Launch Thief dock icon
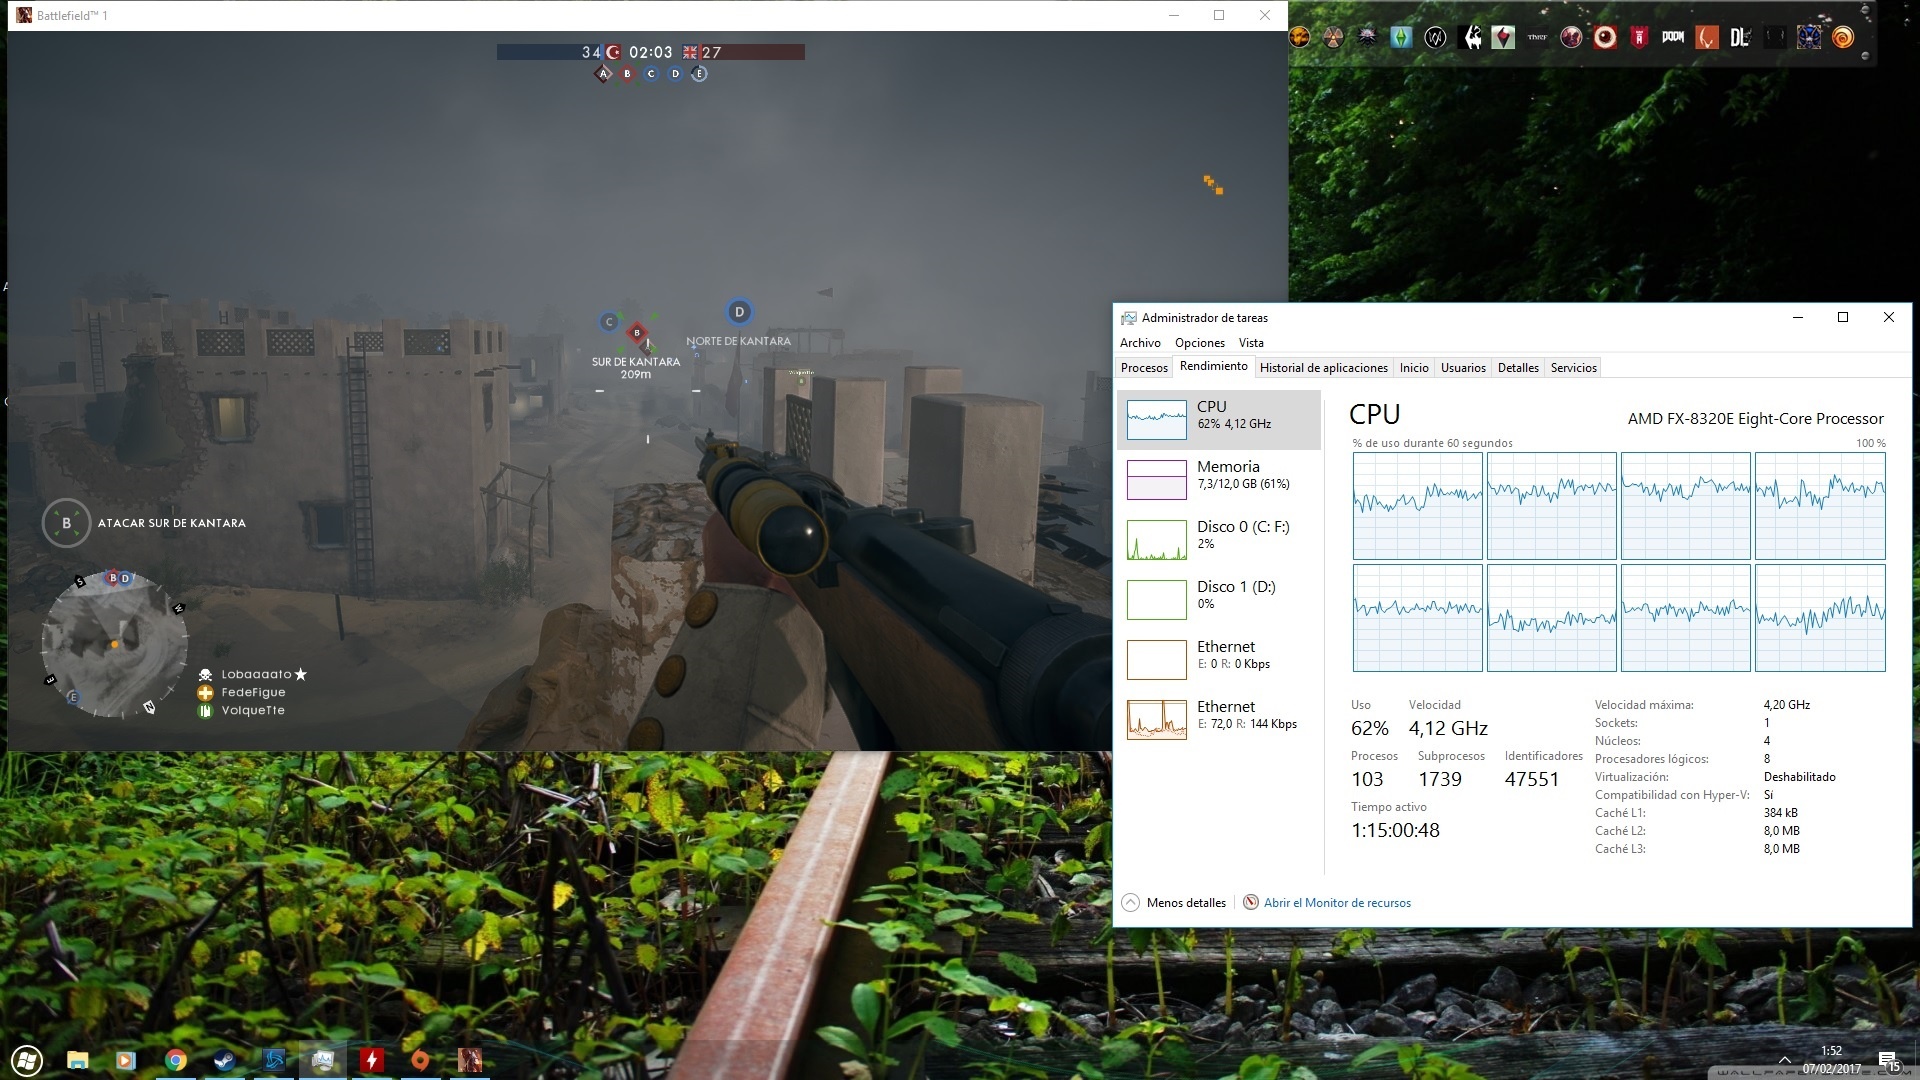 click(x=1537, y=37)
